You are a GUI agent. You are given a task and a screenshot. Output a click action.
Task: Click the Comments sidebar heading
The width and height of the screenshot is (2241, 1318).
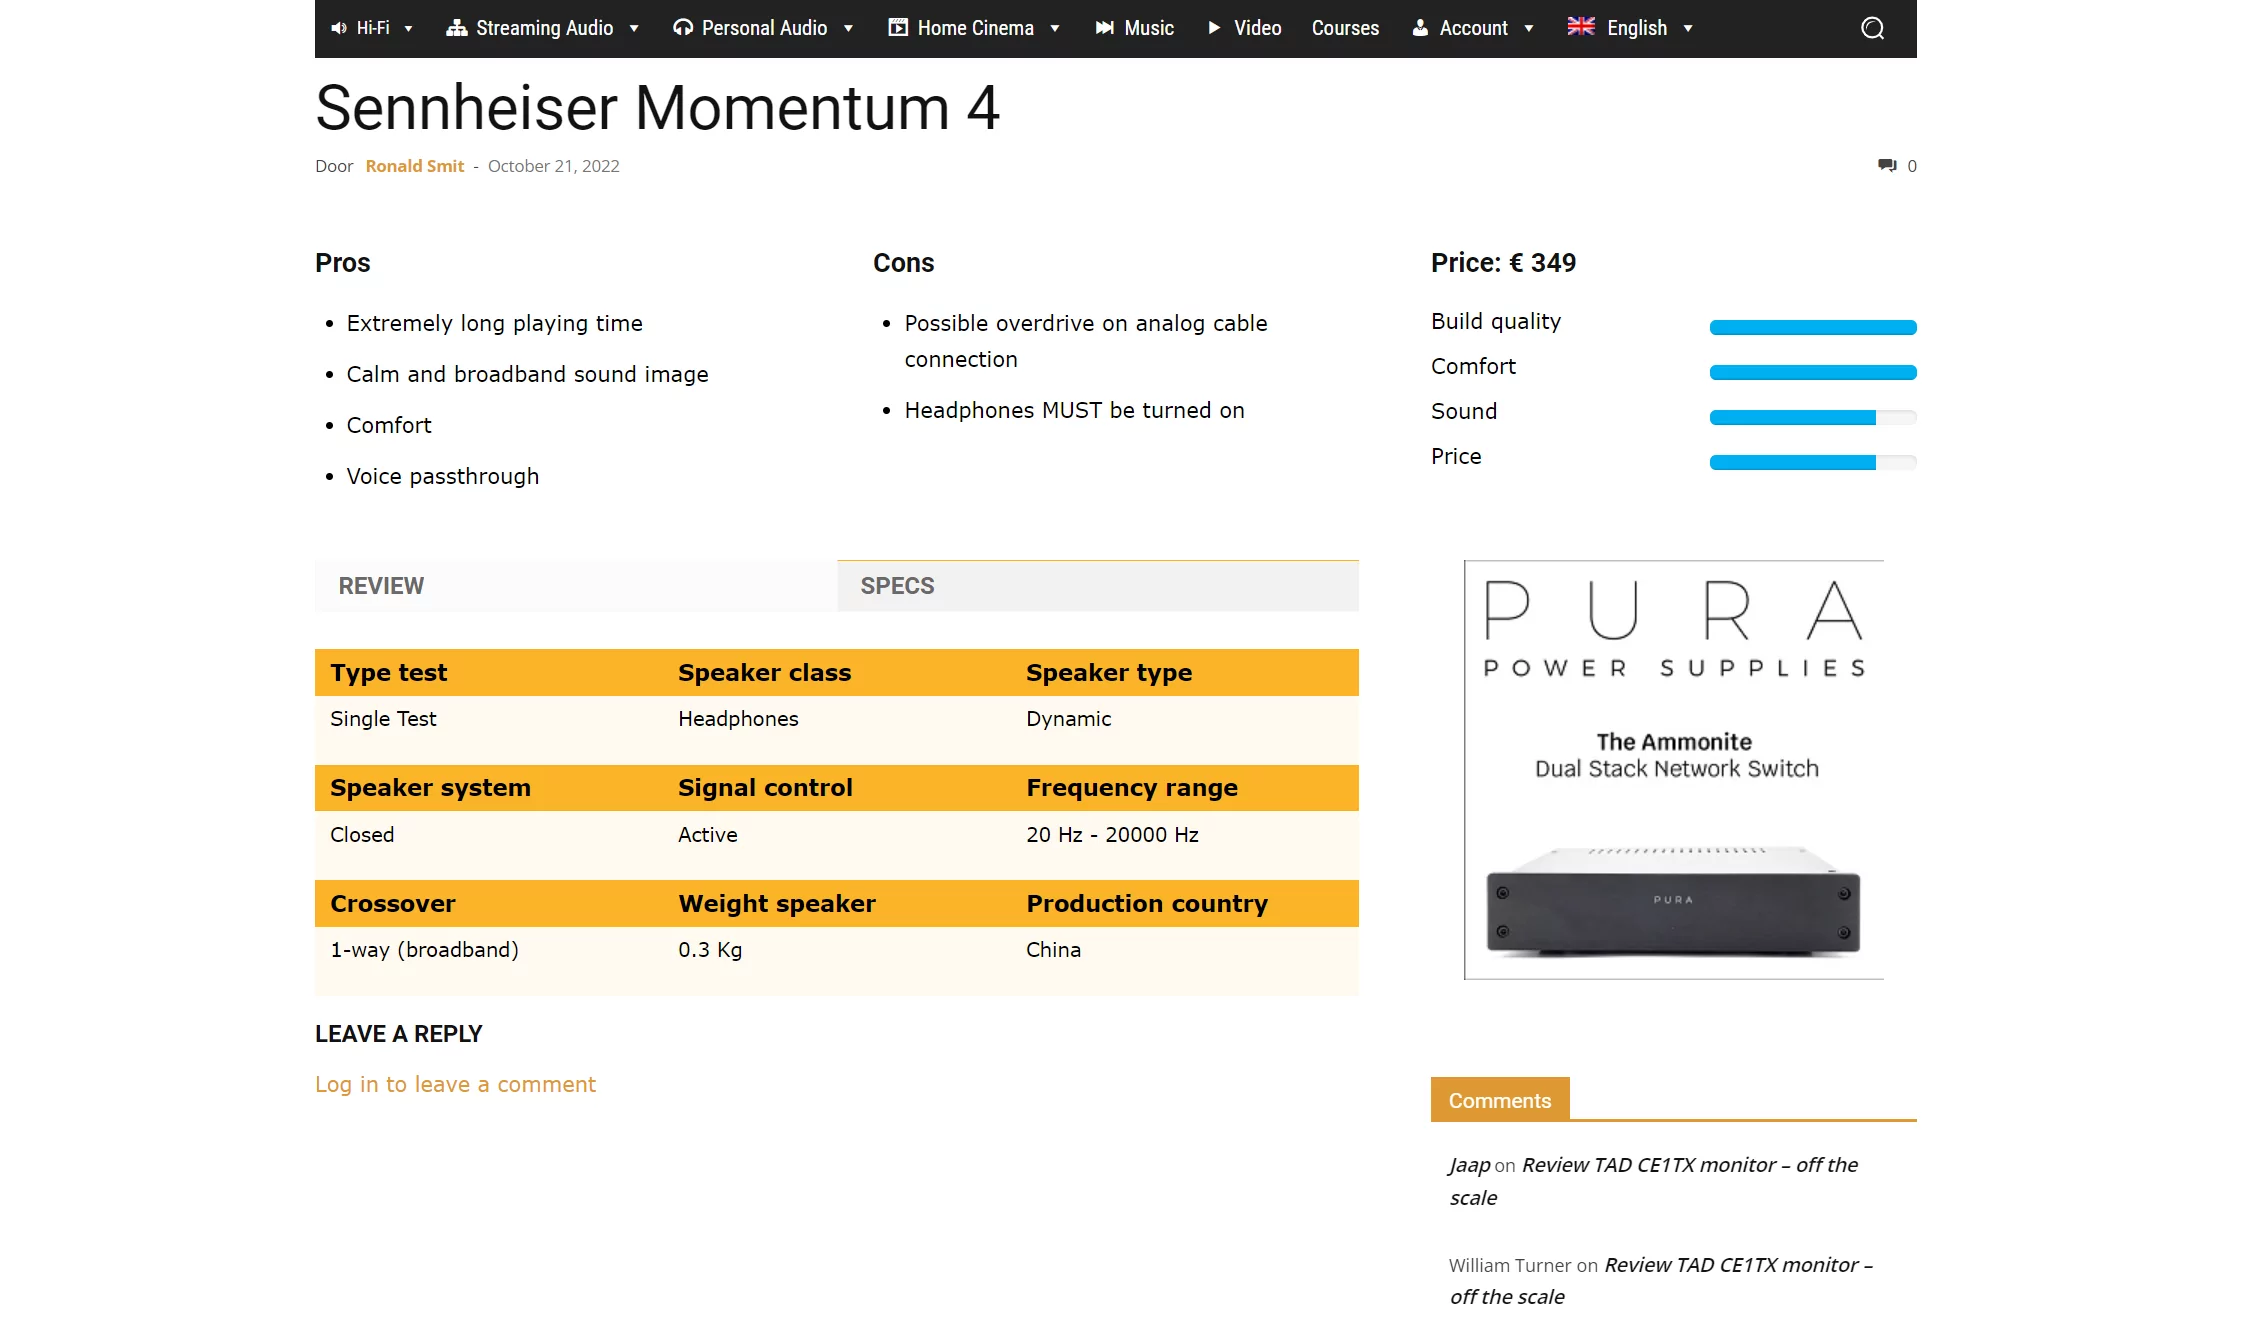[1500, 1100]
